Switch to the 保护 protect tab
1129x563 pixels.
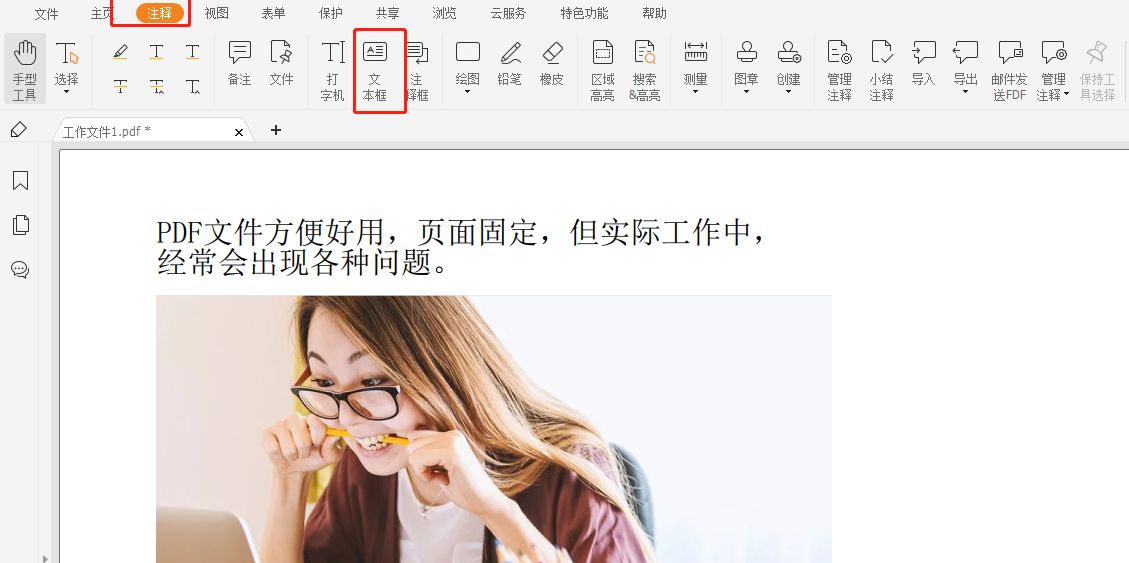click(330, 14)
